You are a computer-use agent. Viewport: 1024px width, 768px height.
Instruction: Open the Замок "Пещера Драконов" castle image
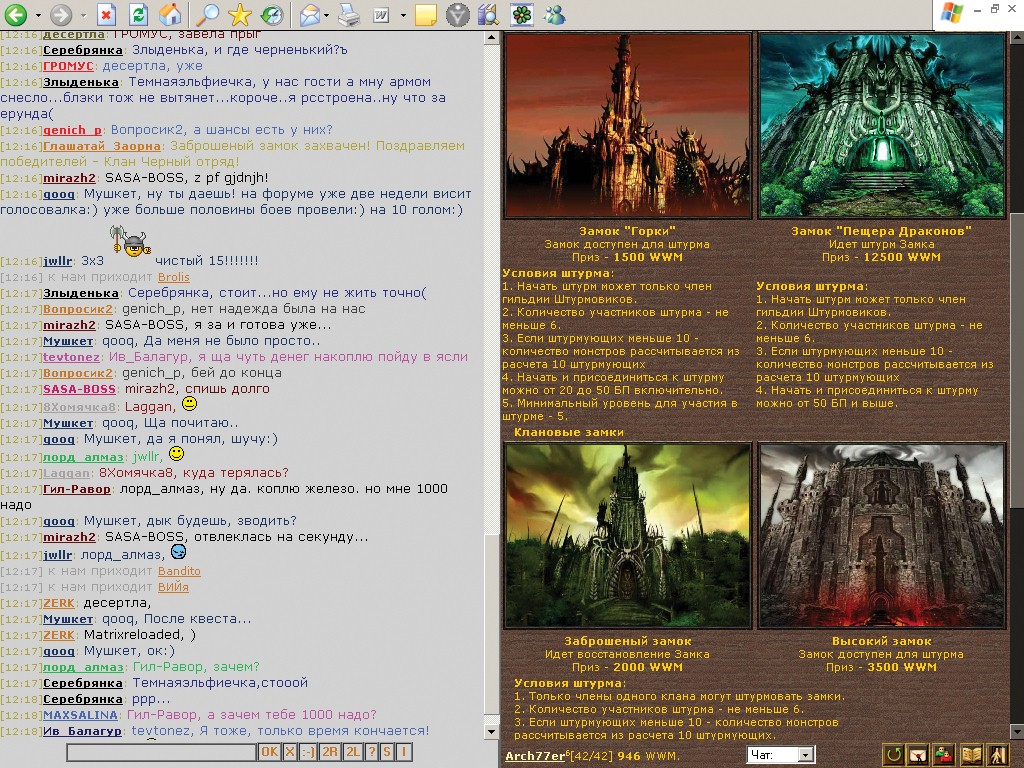tap(882, 125)
